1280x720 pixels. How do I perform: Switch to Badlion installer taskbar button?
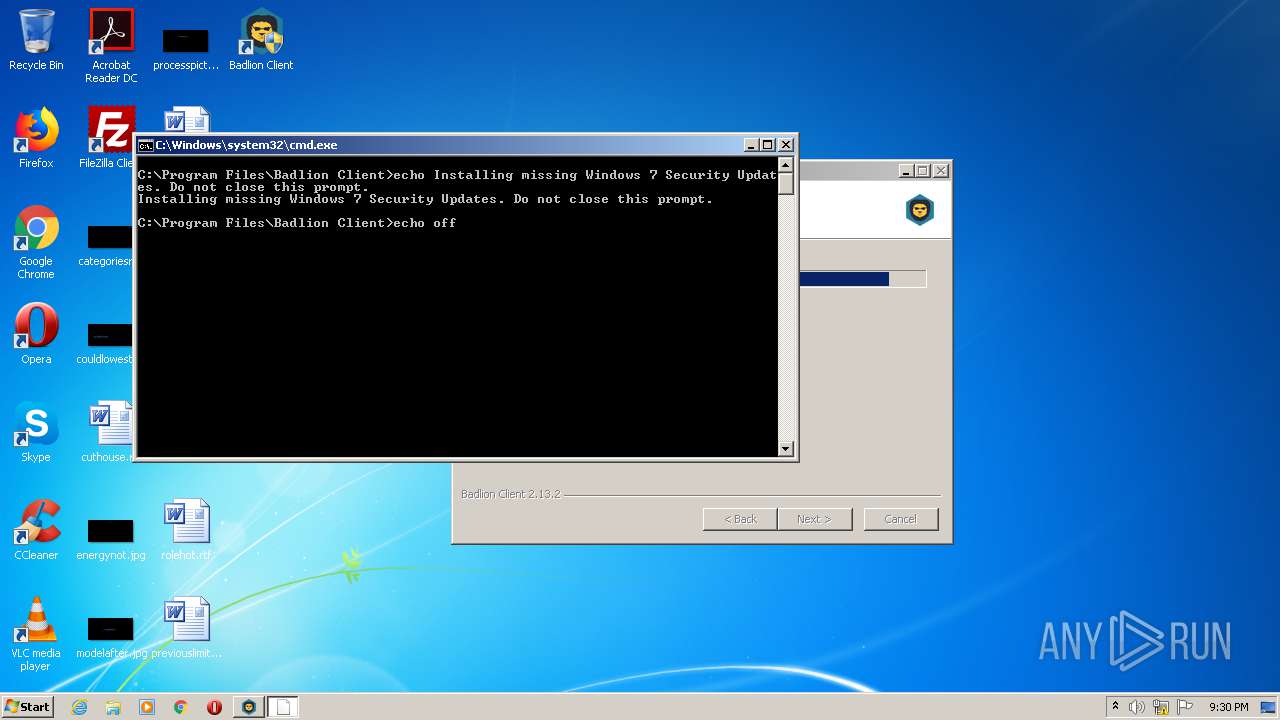[x=249, y=707]
